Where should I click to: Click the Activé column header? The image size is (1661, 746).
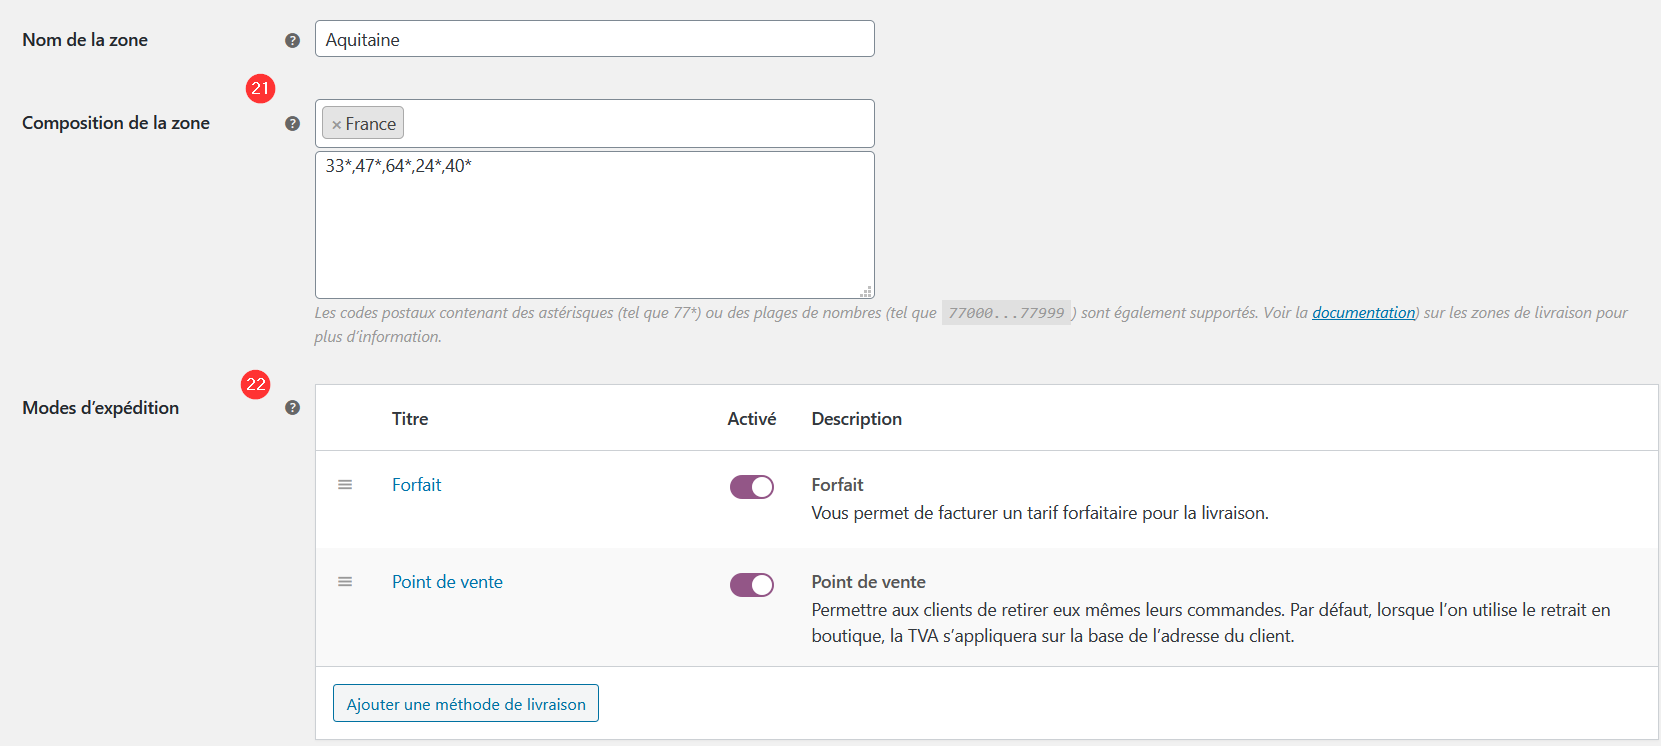tap(752, 419)
